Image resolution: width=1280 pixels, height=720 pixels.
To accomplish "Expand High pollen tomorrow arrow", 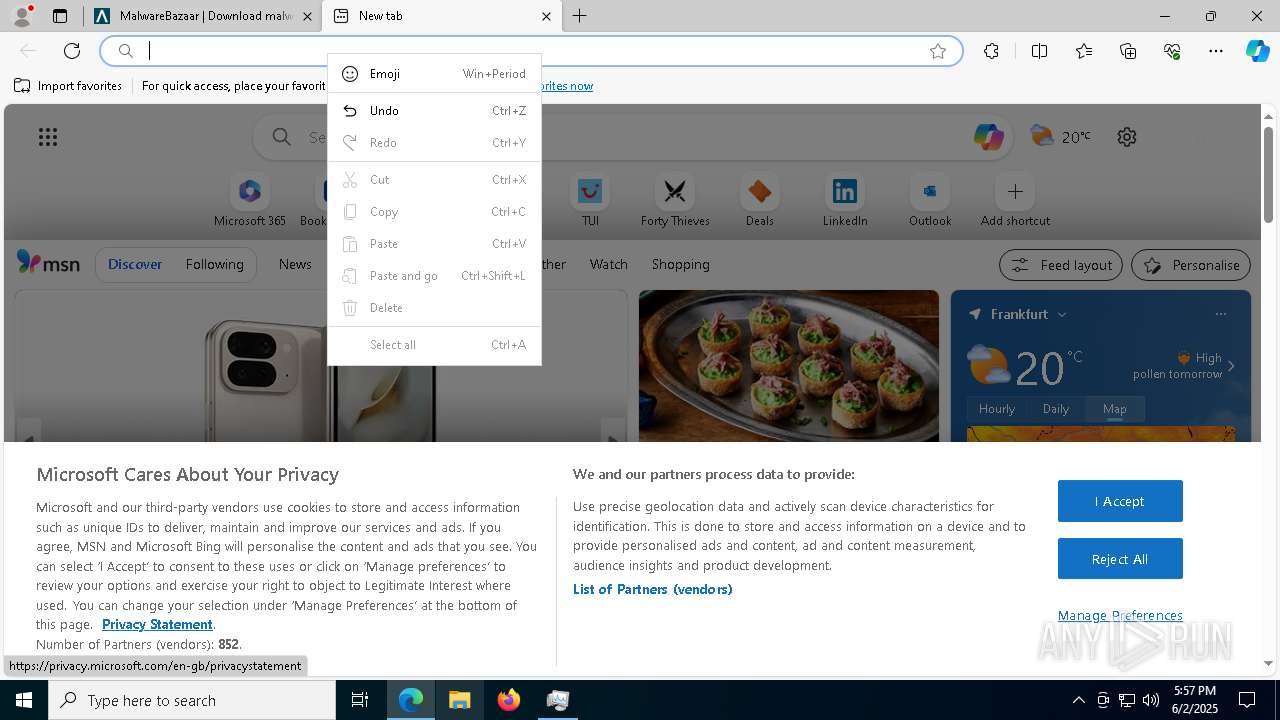I will (x=1231, y=366).
